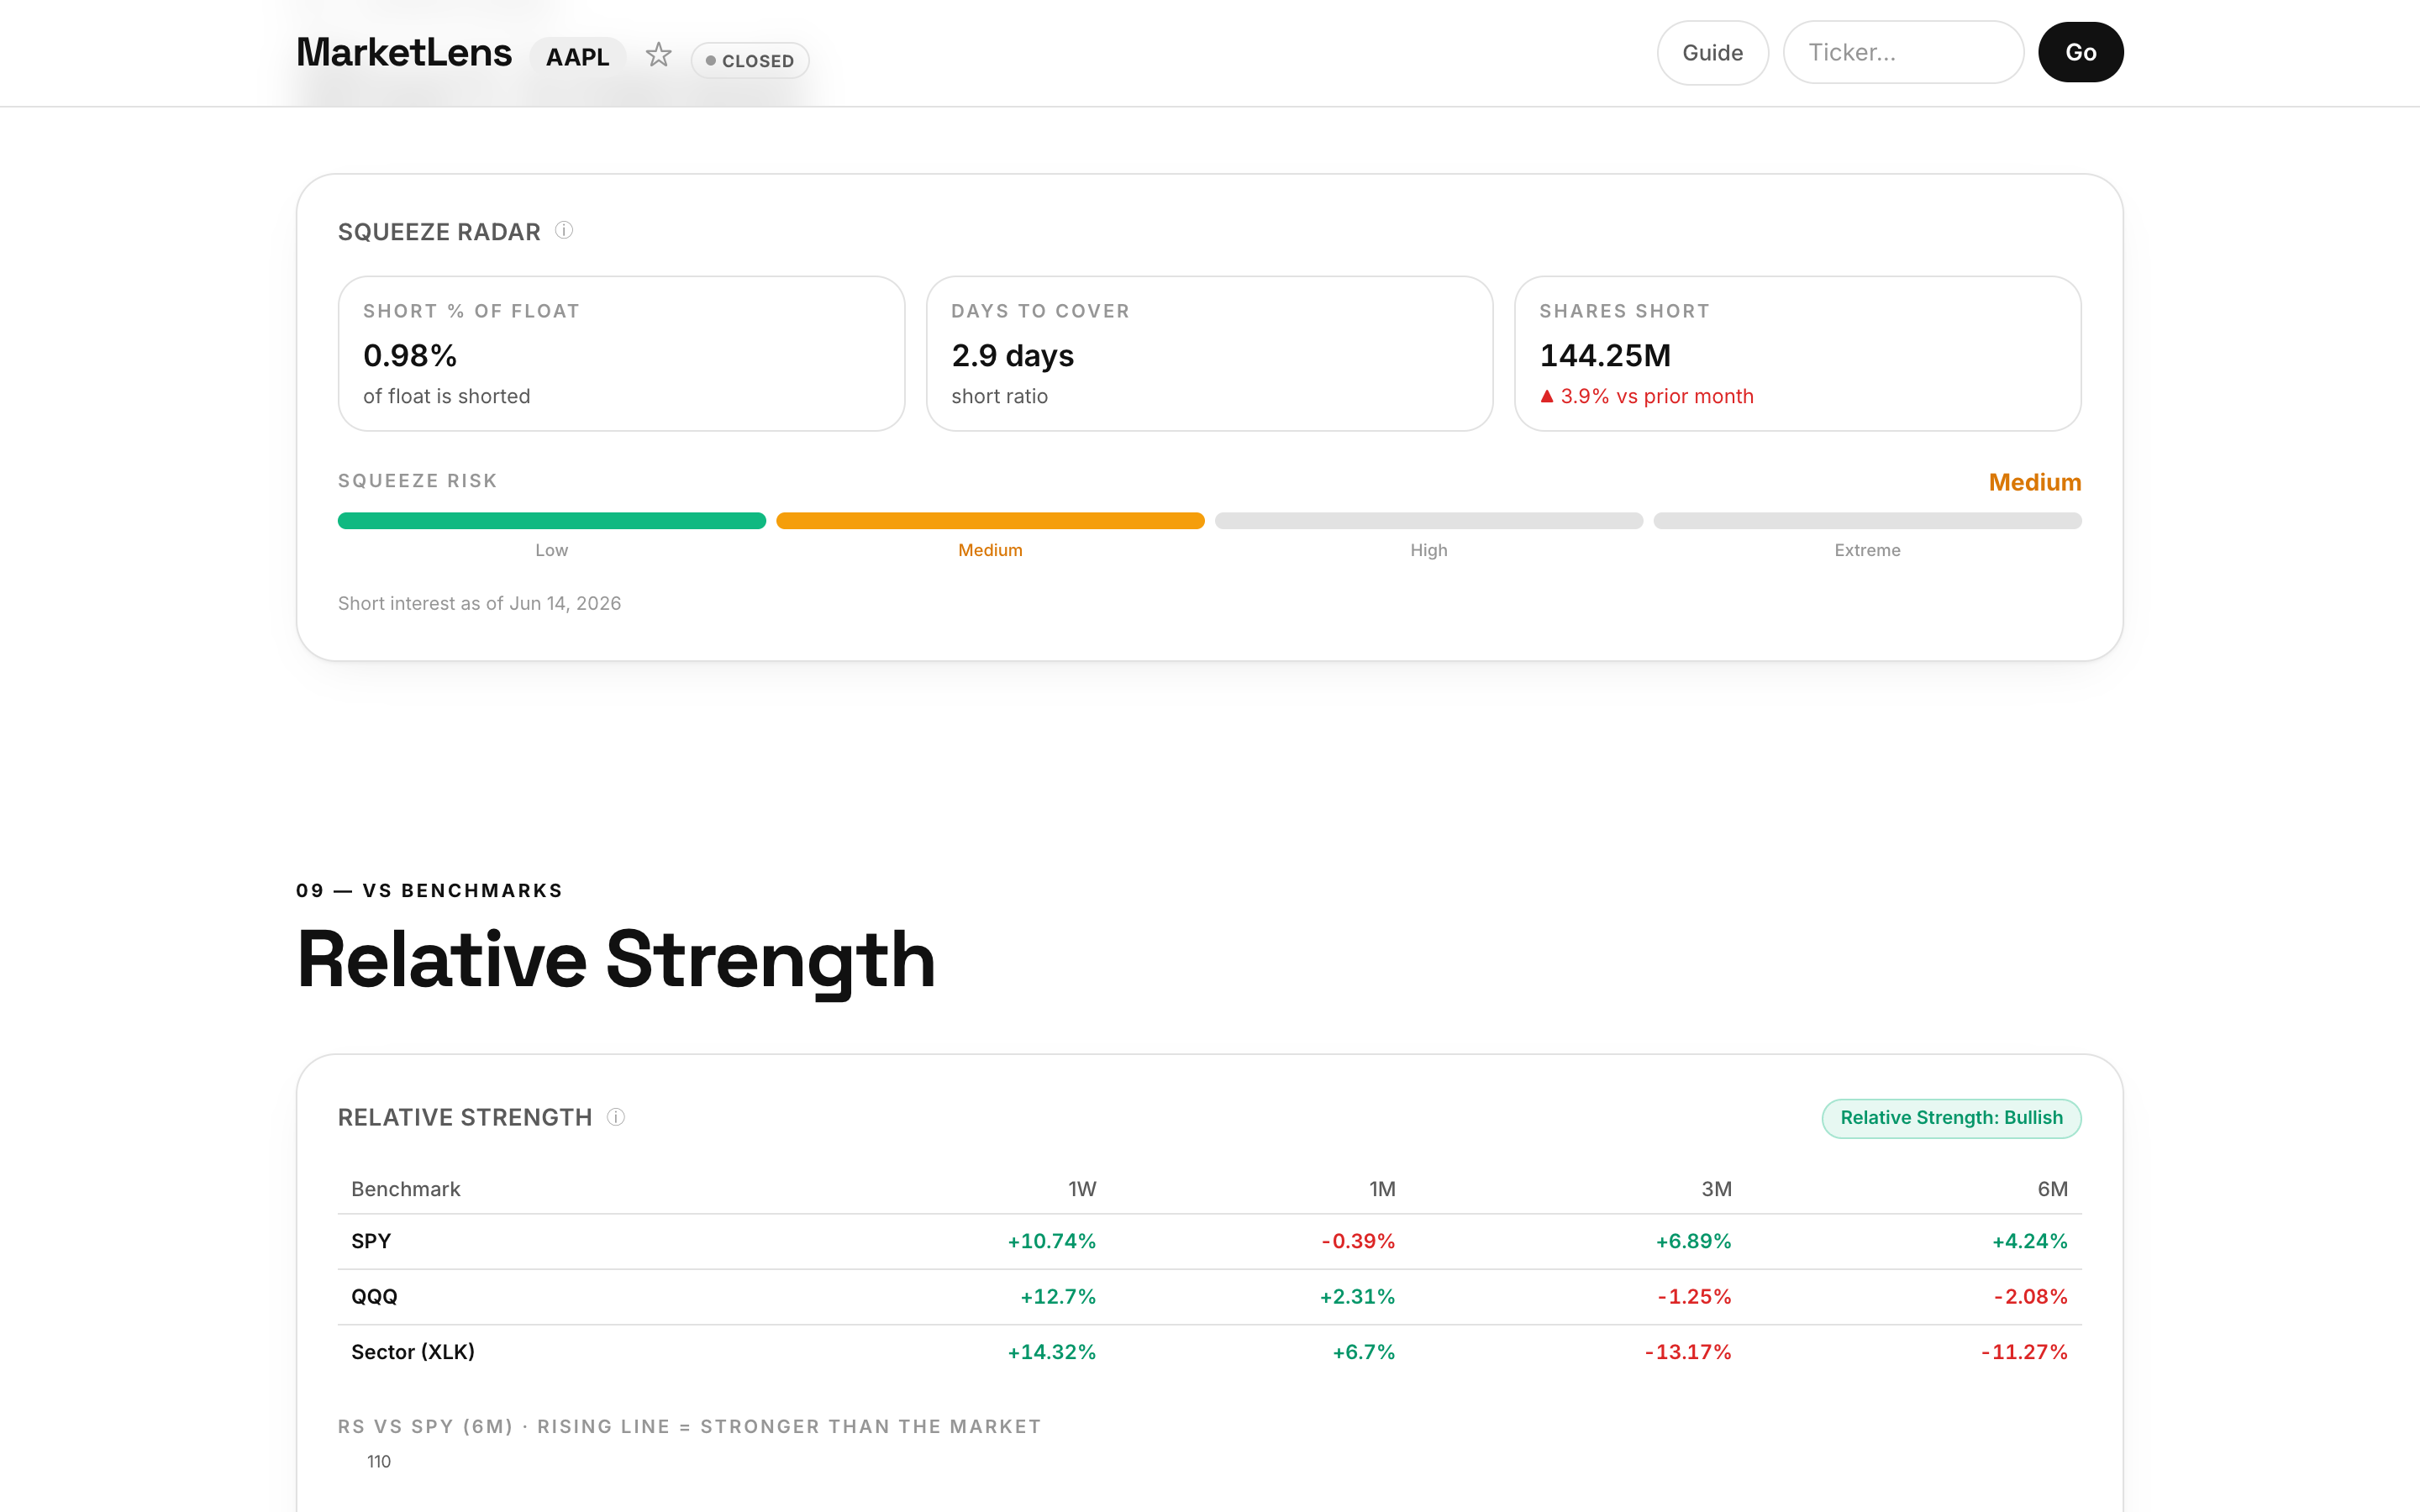
Task: Focus the Ticker search field
Action: (1903, 53)
